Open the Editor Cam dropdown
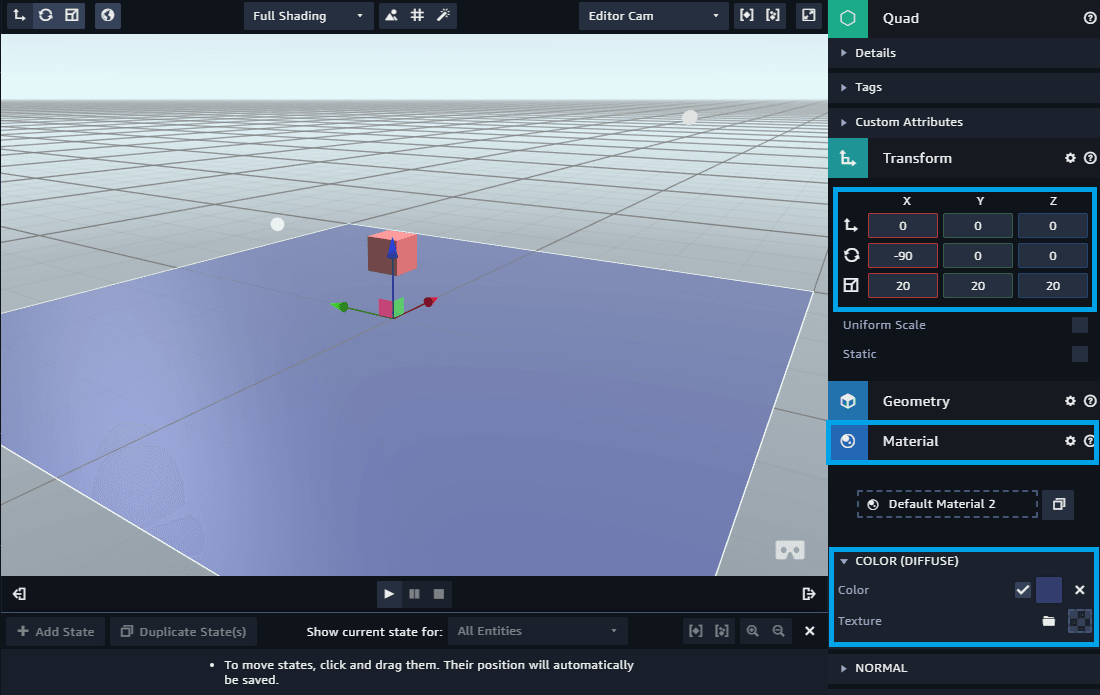1100x695 pixels. tap(653, 16)
